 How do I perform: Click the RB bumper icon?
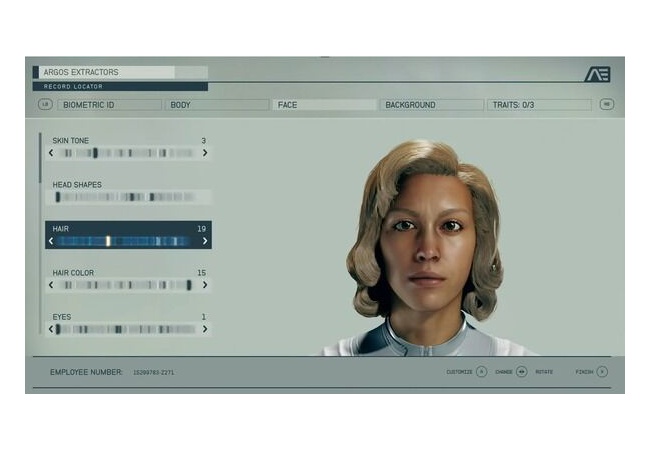[606, 104]
